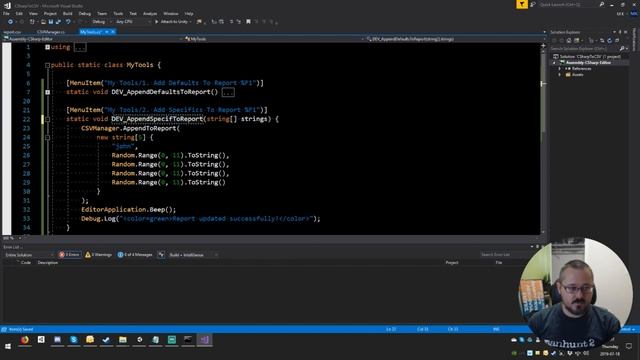640x360 pixels.
Task: Switch to the CSVManager.cs tab
Action: click(51, 32)
